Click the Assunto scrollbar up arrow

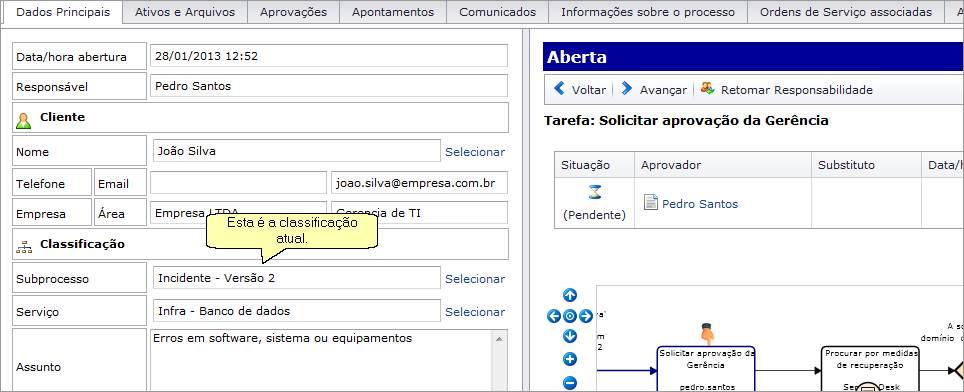point(499,338)
